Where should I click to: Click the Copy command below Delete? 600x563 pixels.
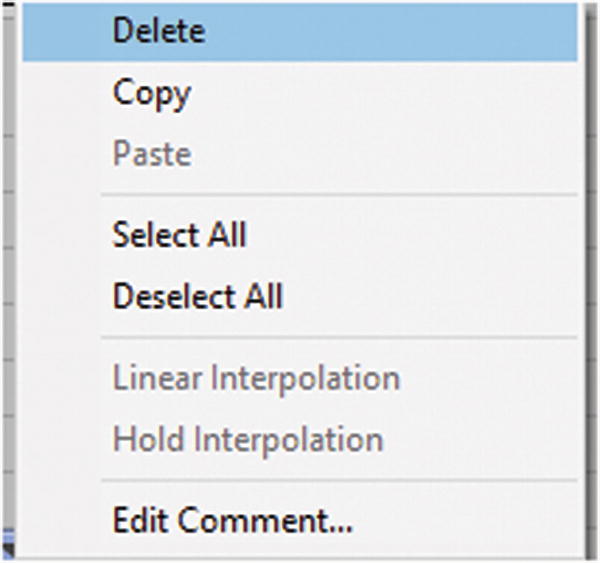(151, 93)
